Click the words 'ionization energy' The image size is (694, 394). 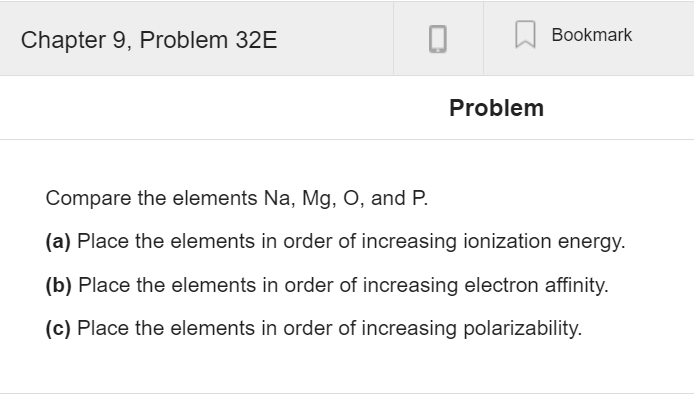pos(544,242)
